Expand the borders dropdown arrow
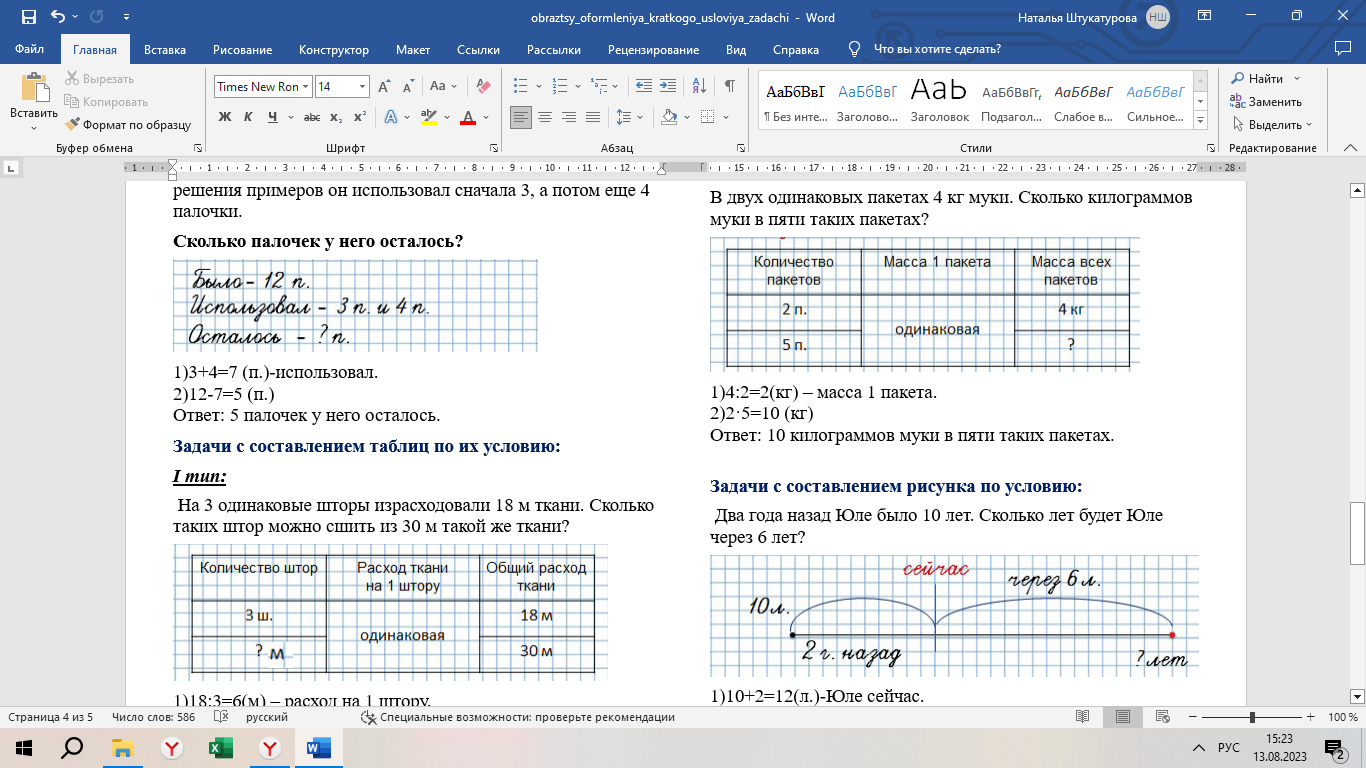This screenshot has width=1366, height=768. [x=724, y=117]
